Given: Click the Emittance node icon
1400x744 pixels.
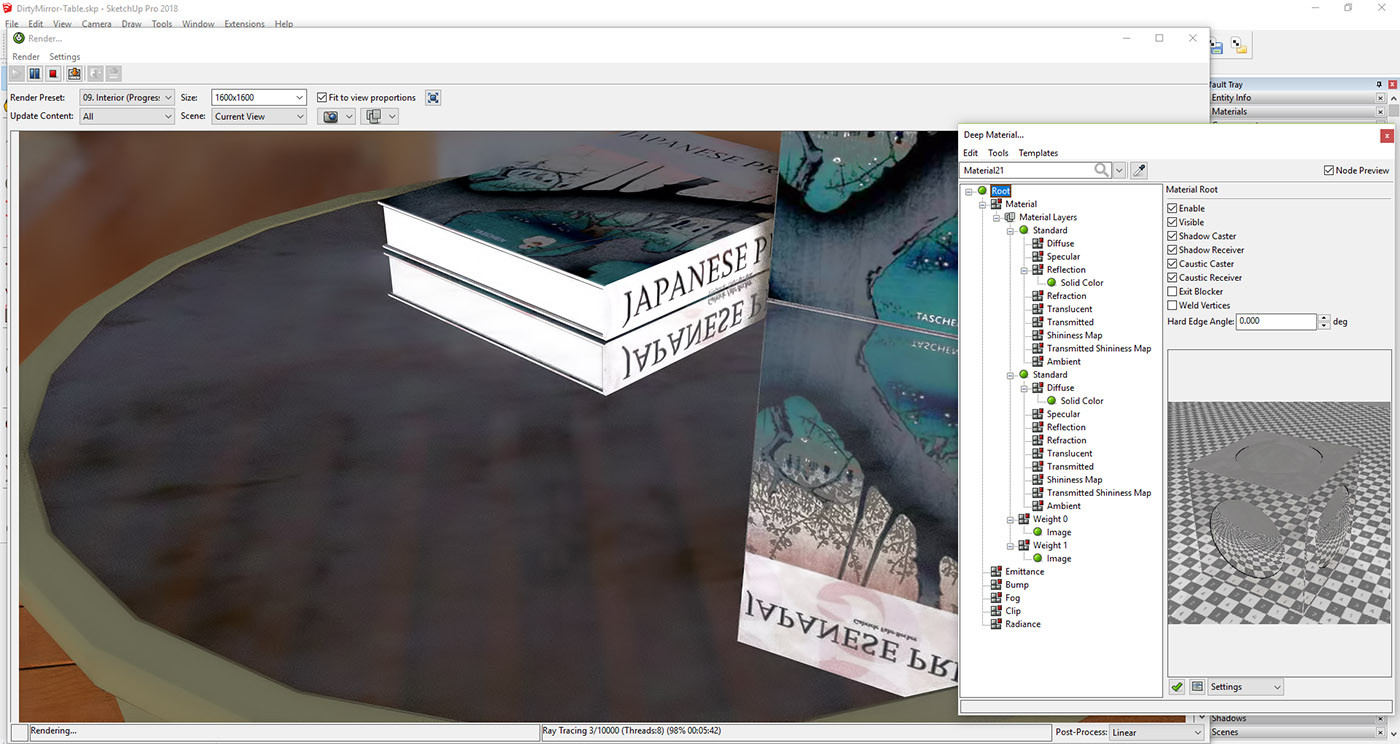Looking at the screenshot, I should [996, 572].
